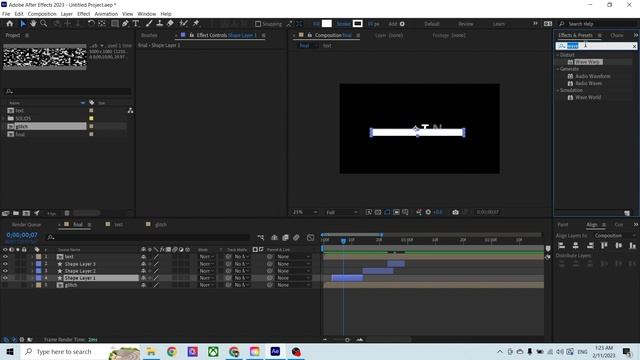Screen dimensions: 640x360
Task: Pick the Eraser tool
Action: click(x=170, y=24)
